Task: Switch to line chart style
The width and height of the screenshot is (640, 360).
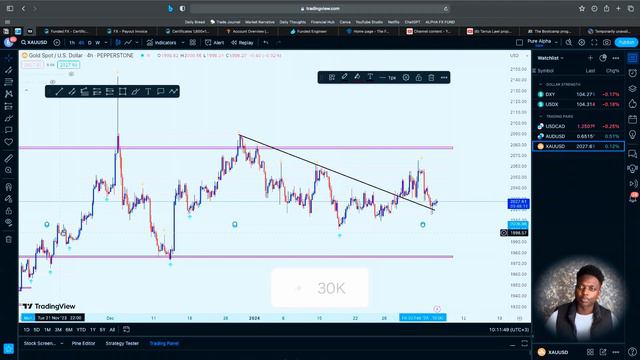Action: [128, 42]
